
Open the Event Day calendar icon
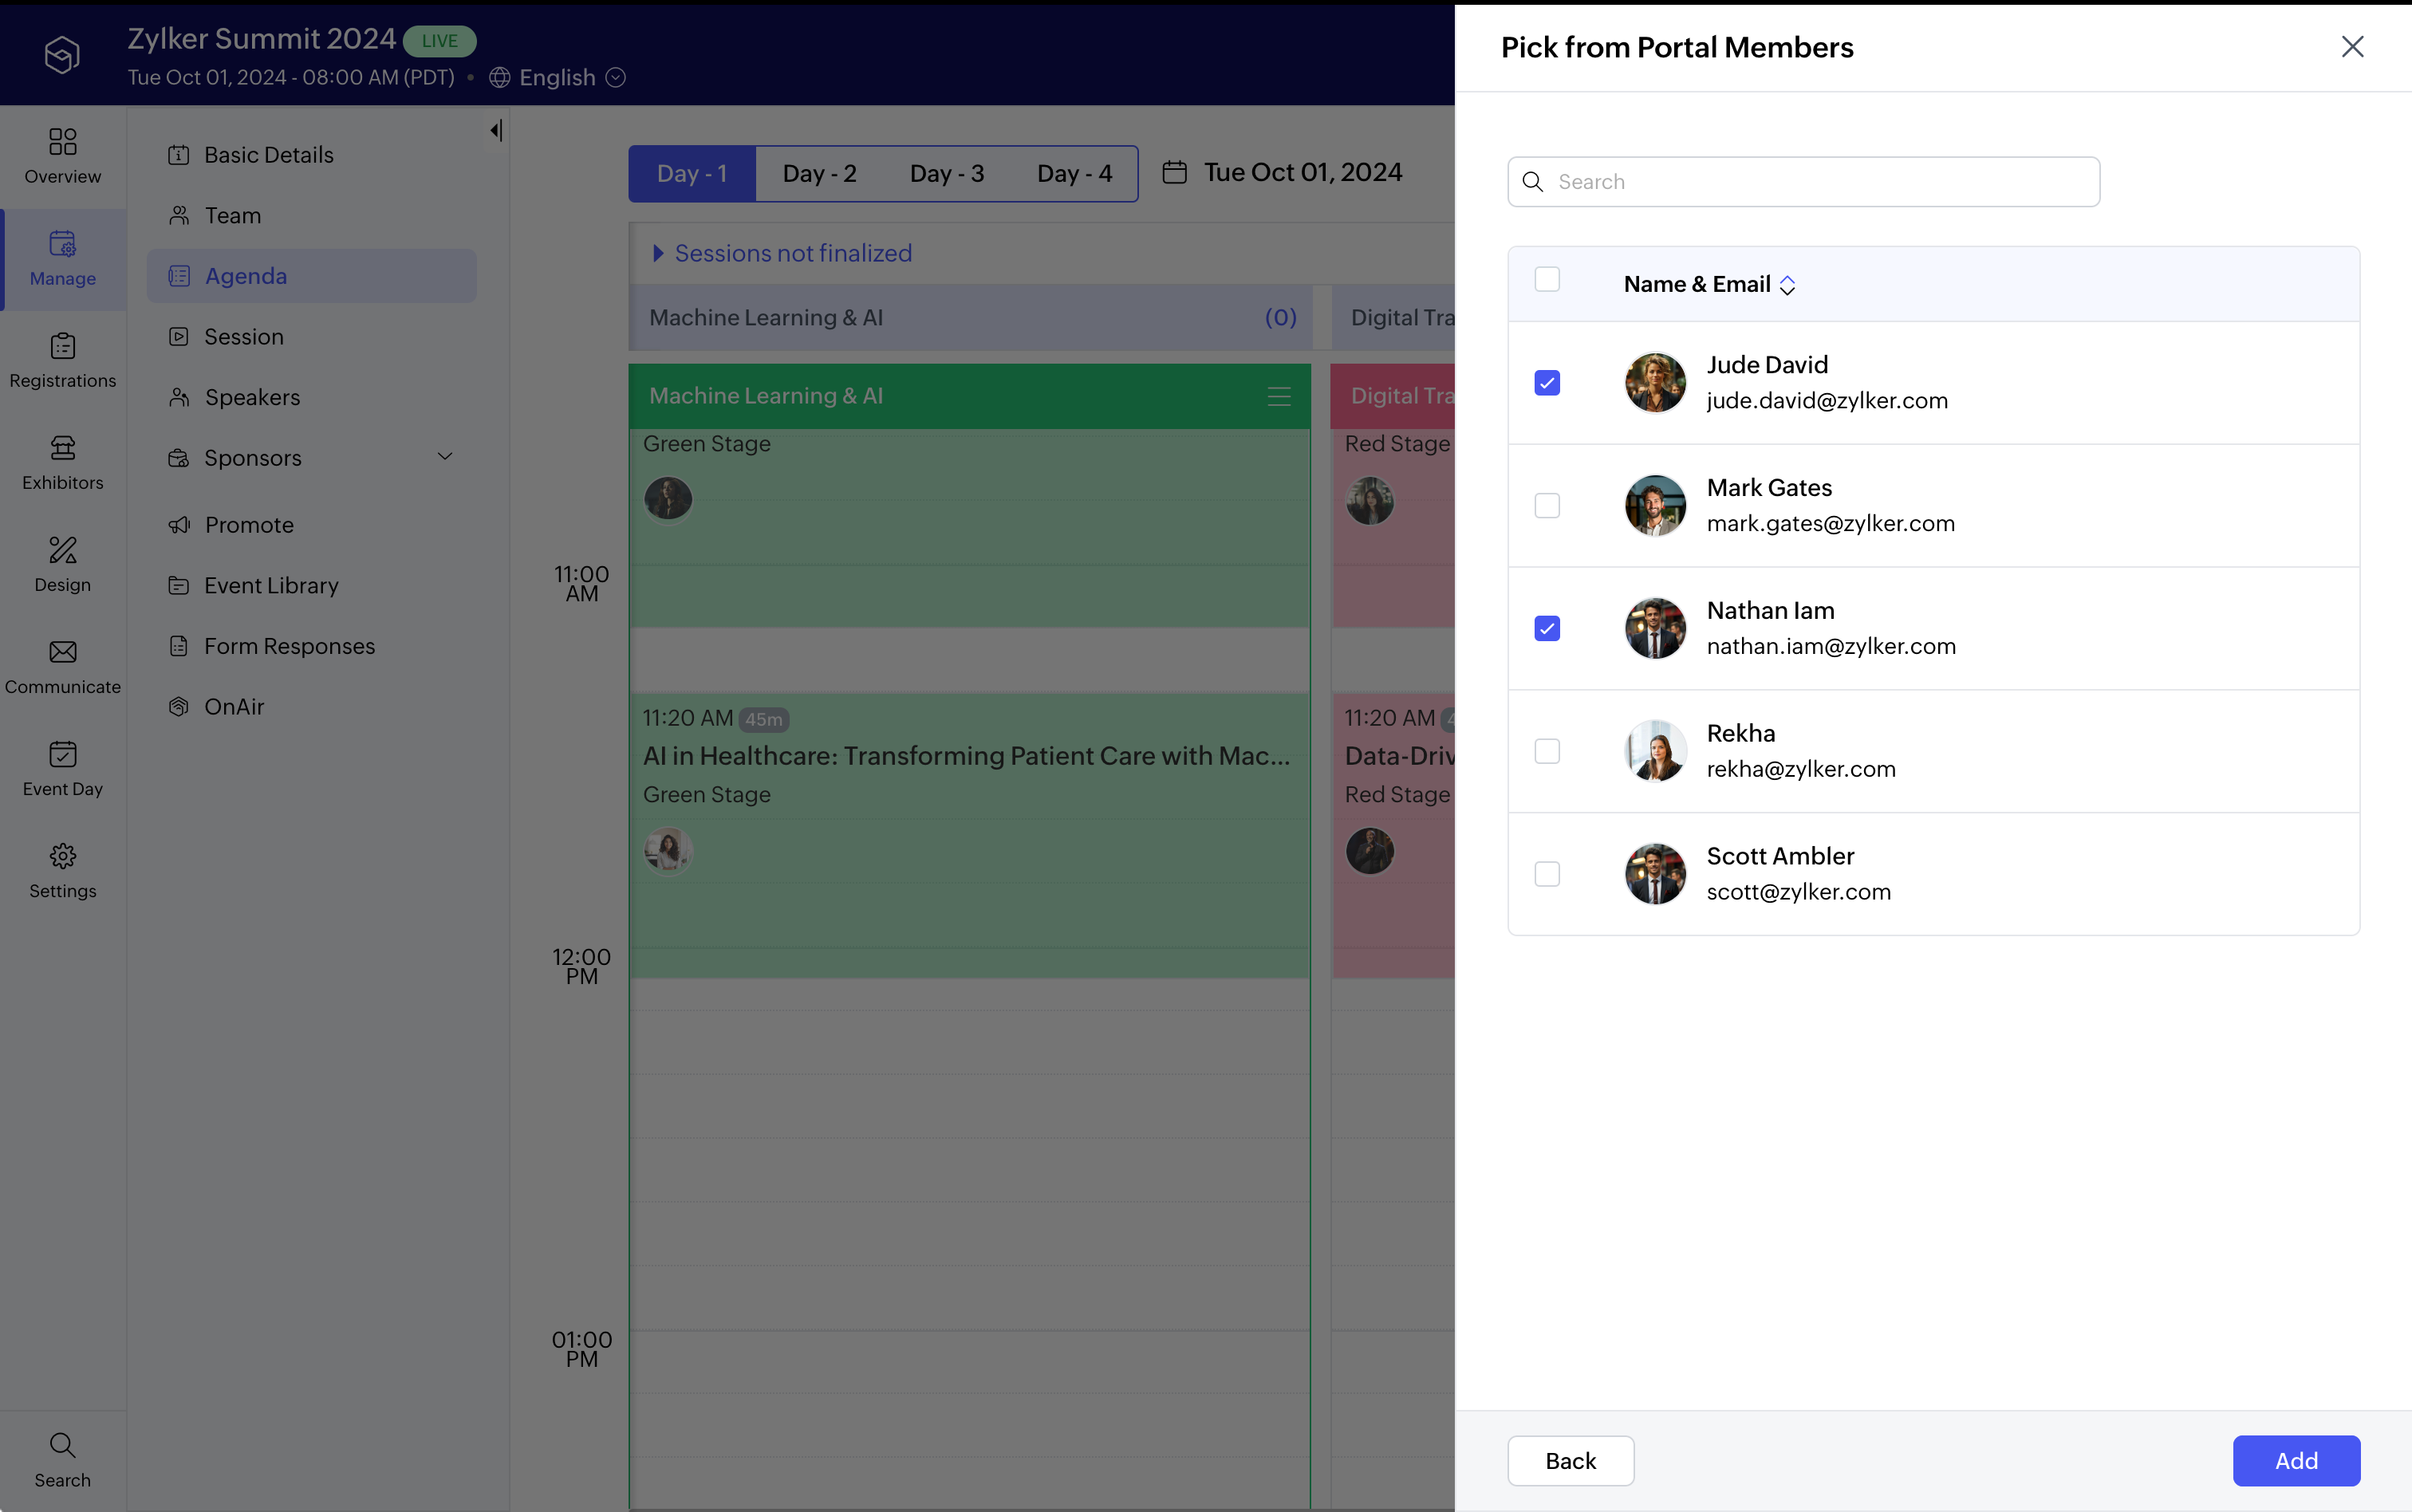[x=62, y=769]
